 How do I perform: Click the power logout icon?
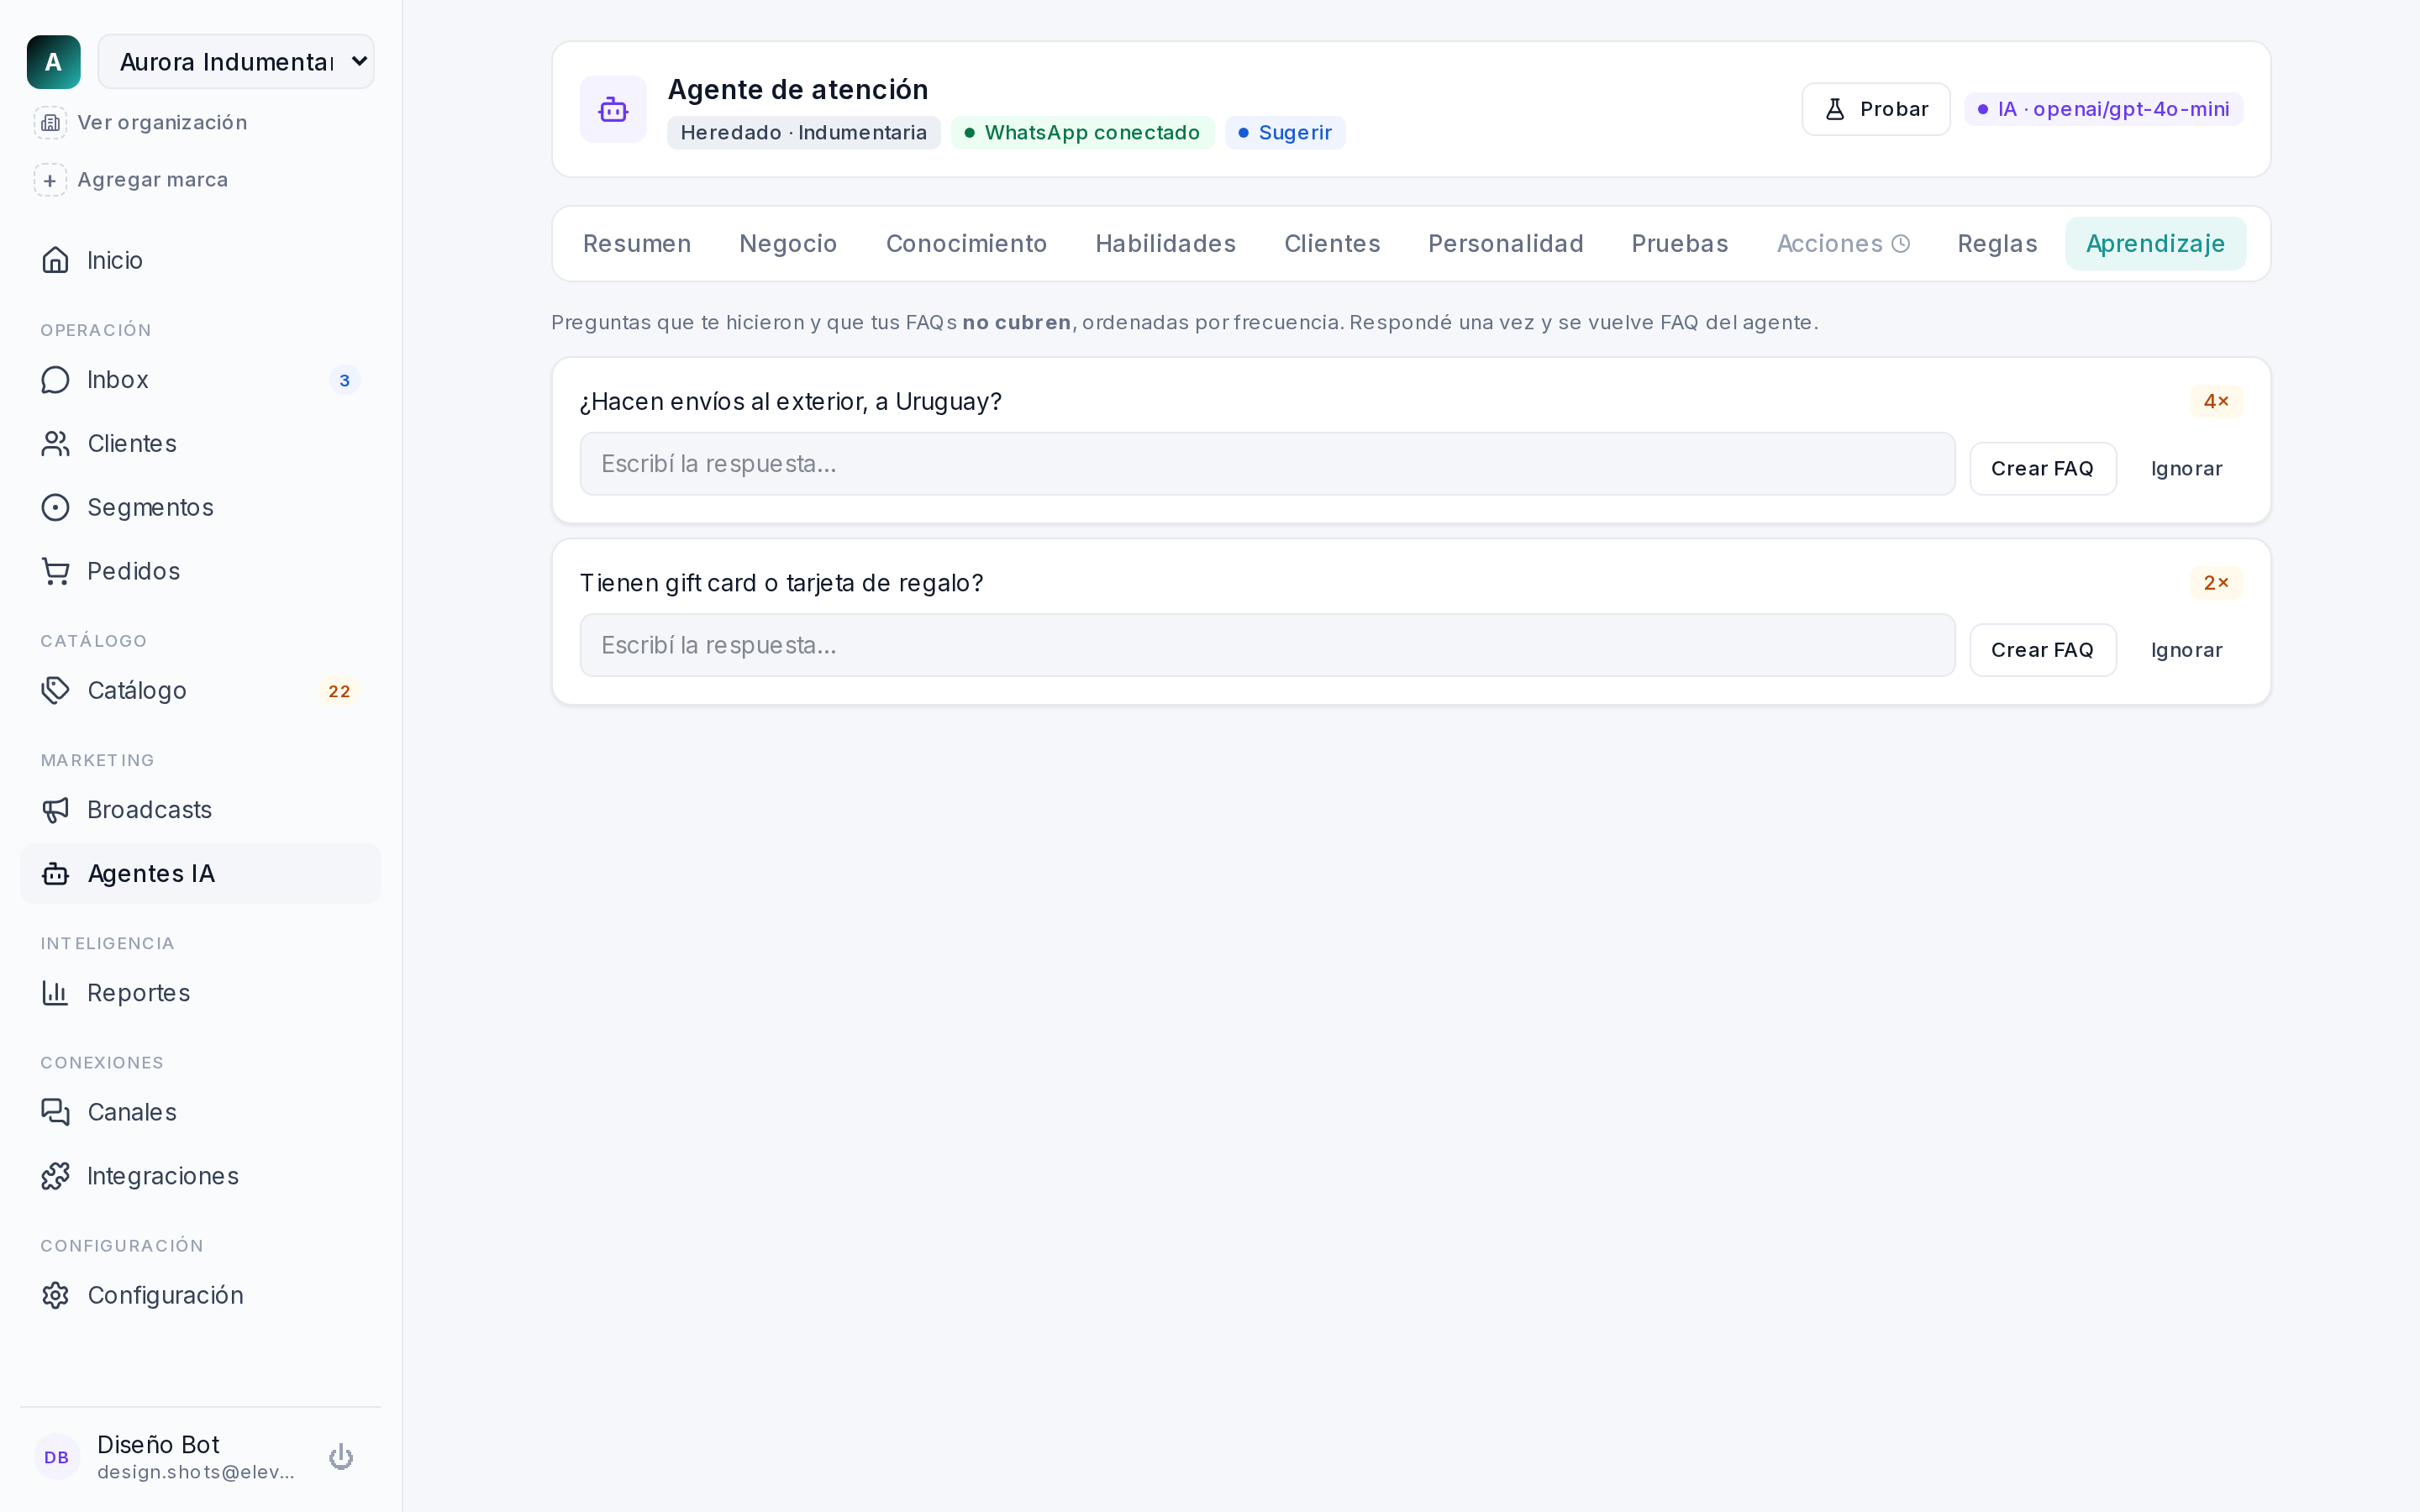341,1457
